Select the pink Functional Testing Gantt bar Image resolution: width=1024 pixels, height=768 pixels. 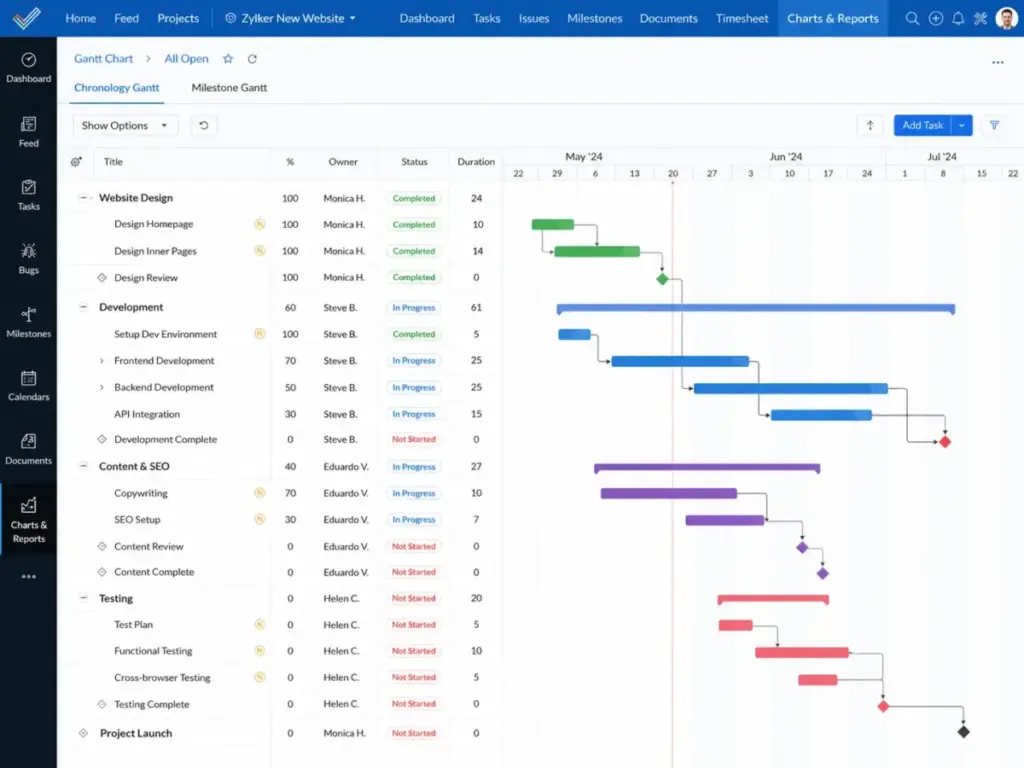(x=802, y=652)
